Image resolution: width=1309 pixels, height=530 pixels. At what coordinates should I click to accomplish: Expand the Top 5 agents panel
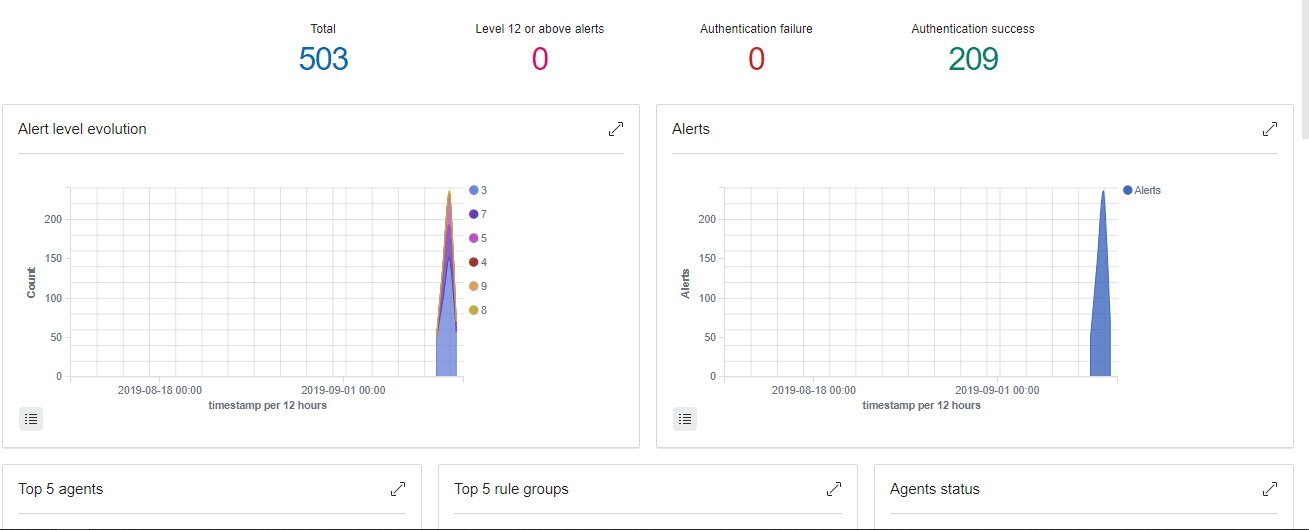[x=398, y=489]
